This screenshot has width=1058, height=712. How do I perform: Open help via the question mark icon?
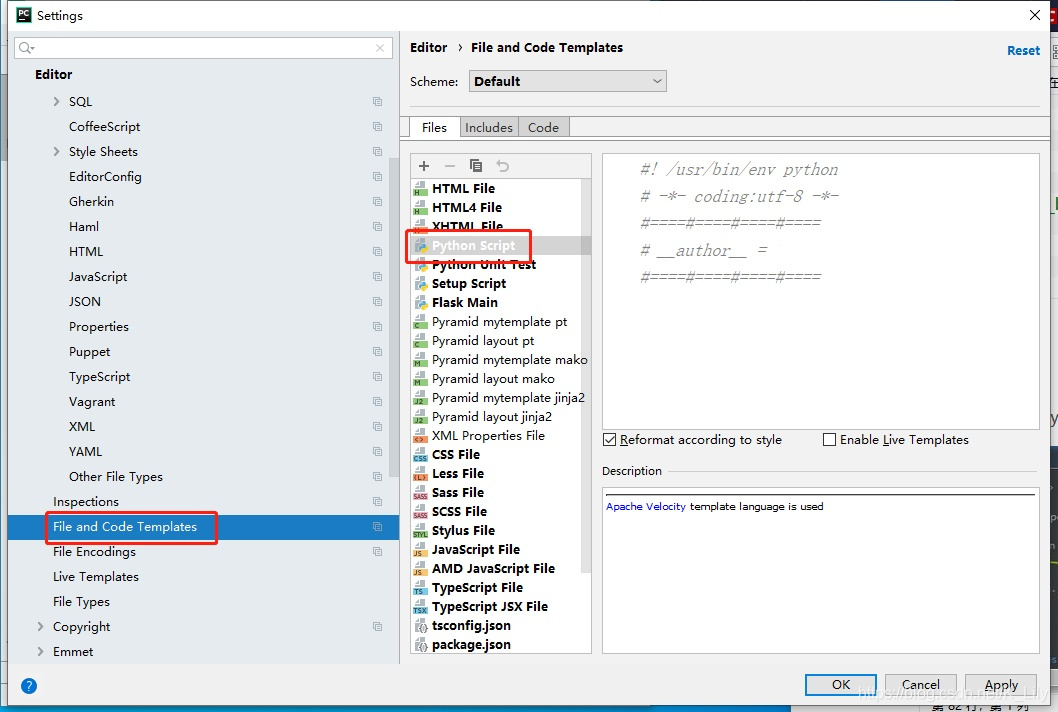coord(29,686)
